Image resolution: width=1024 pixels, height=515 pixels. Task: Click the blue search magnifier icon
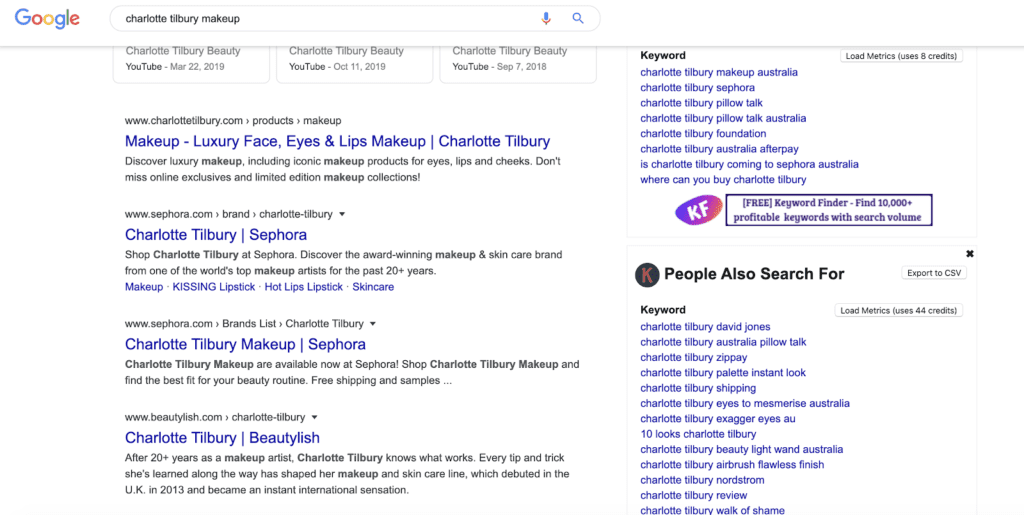click(x=578, y=18)
